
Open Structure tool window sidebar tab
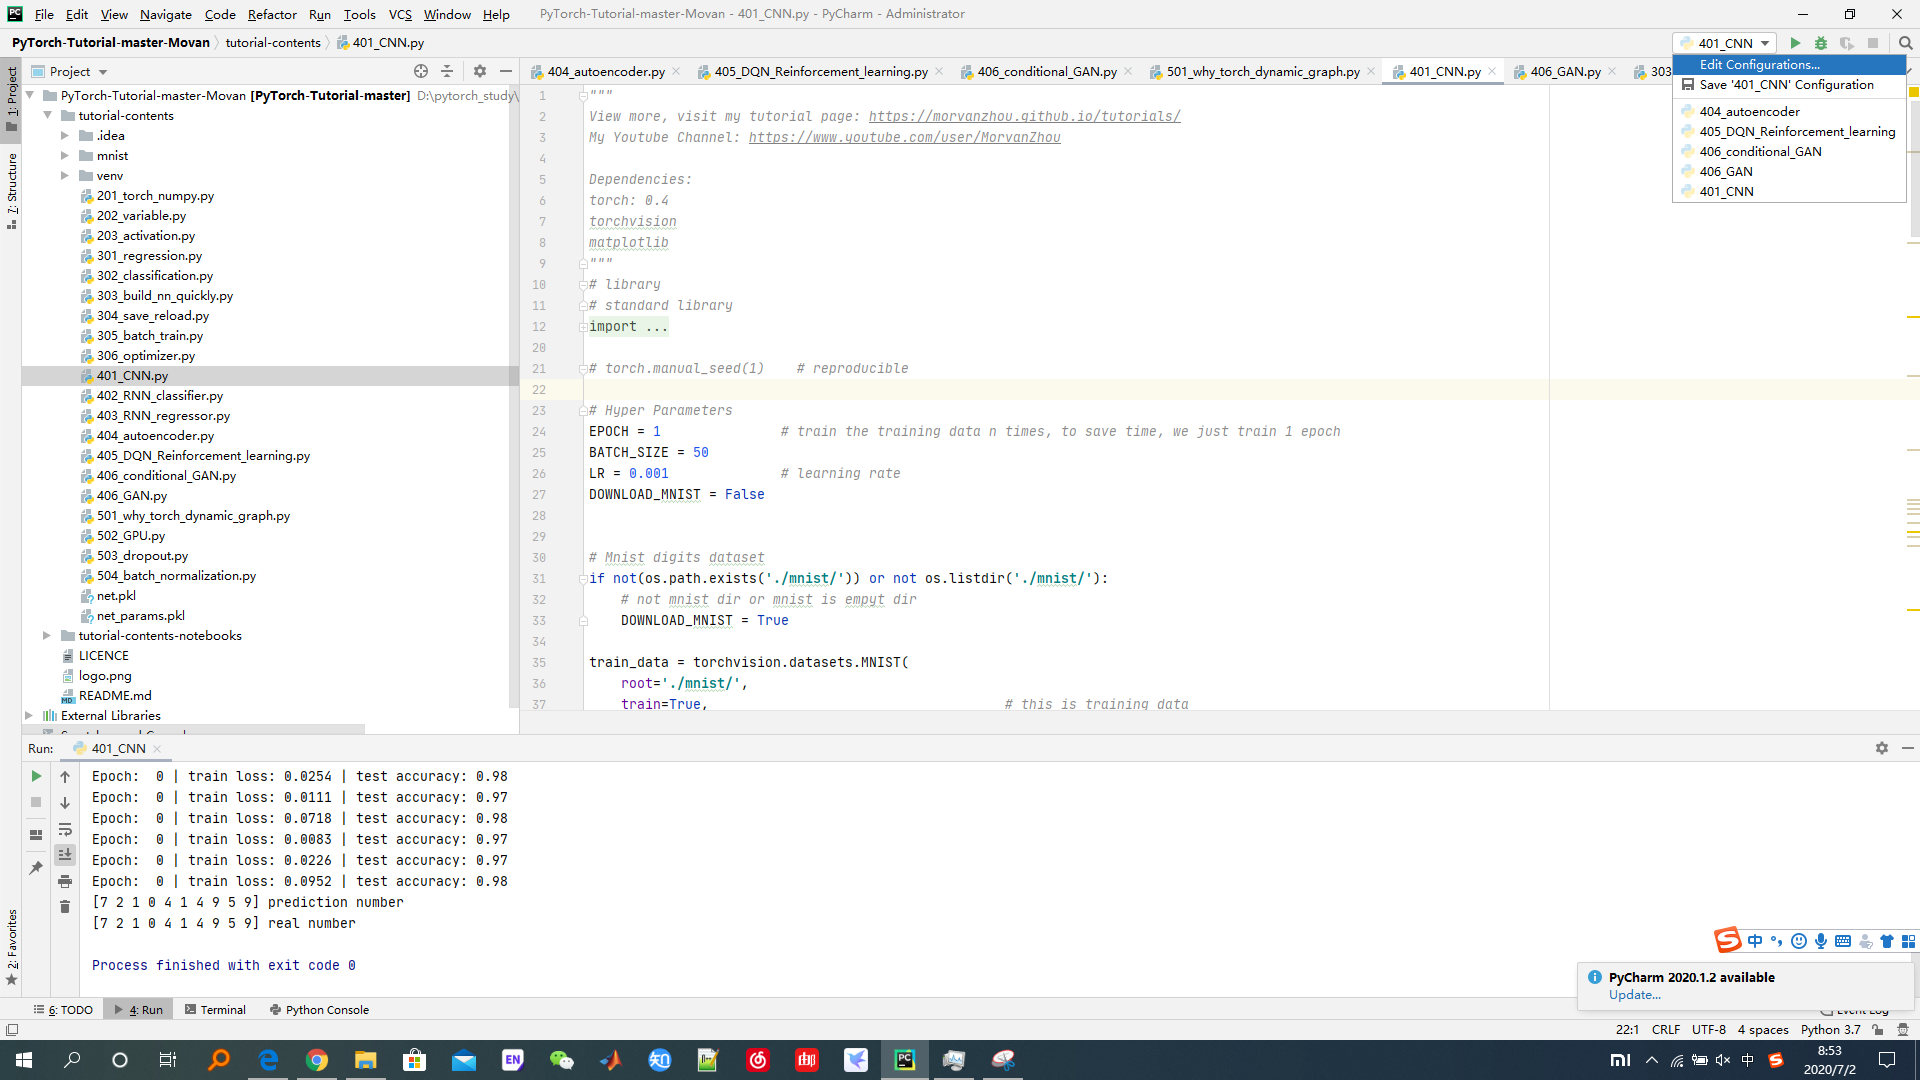pos(12,190)
